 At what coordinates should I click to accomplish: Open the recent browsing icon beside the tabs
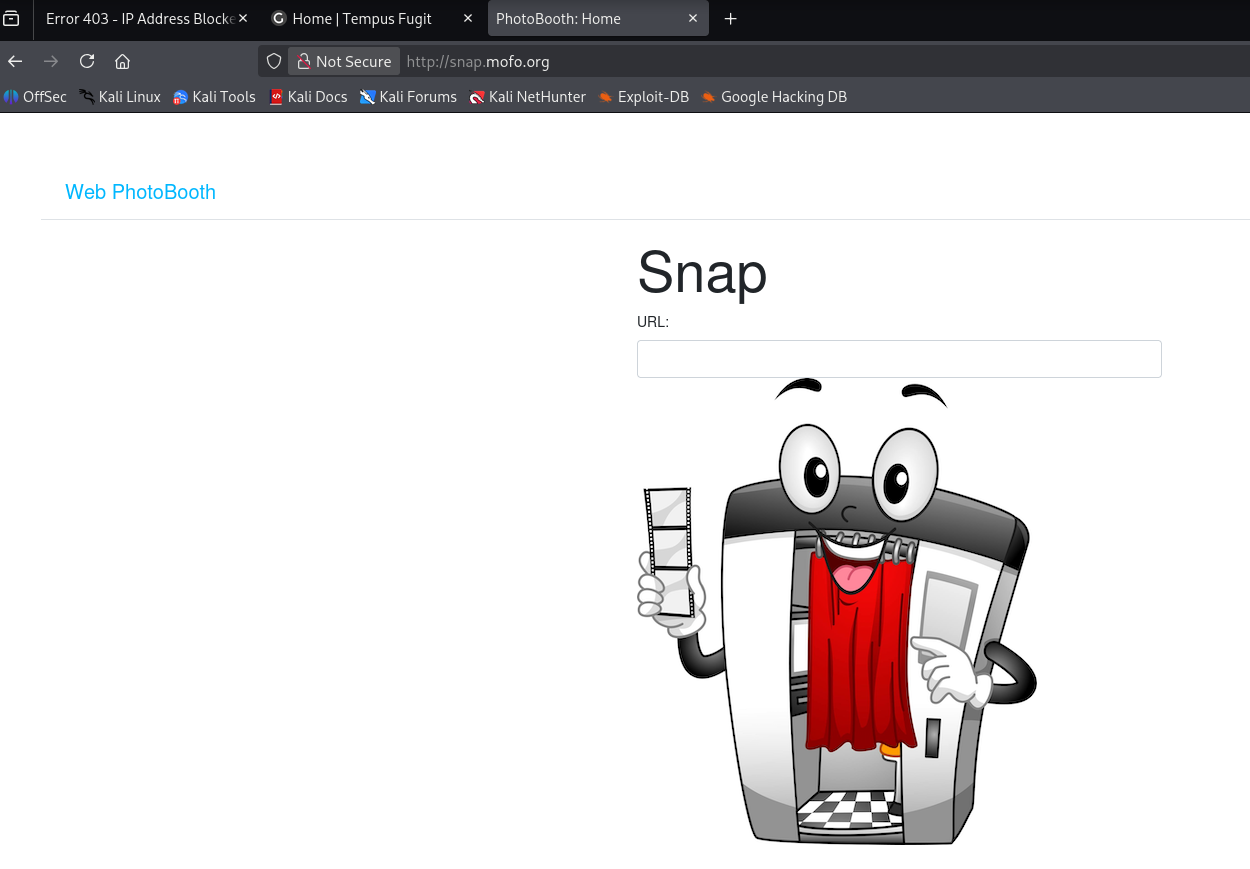(x=12, y=18)
